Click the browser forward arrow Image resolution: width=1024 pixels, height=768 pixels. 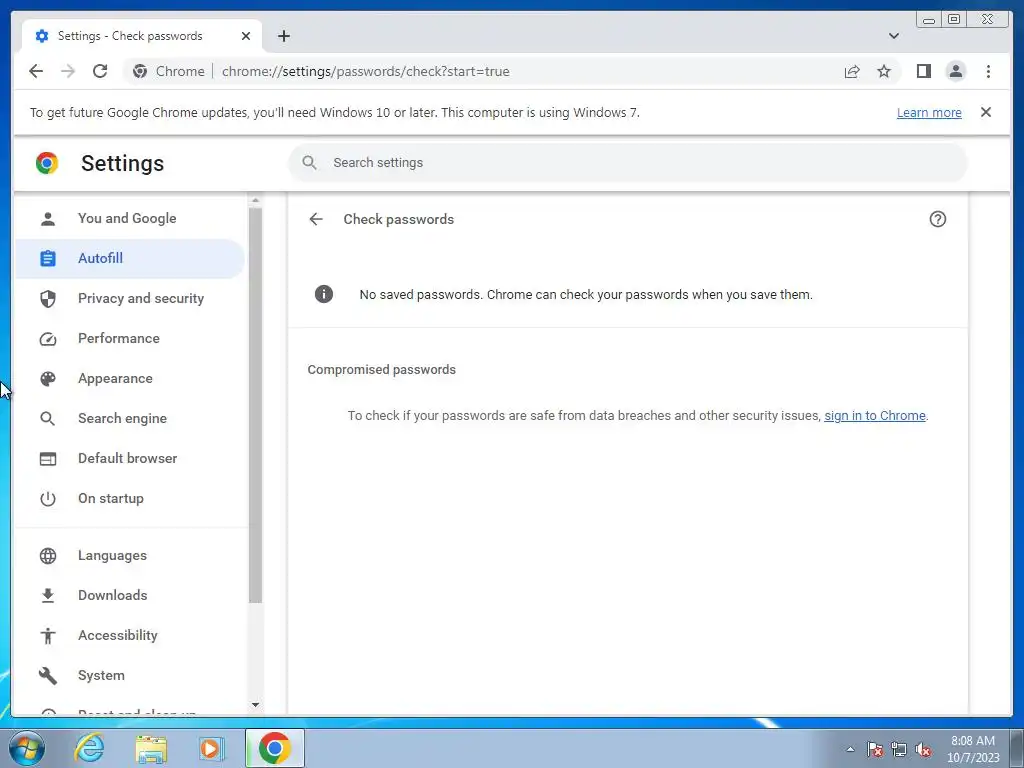pos(68,71)
